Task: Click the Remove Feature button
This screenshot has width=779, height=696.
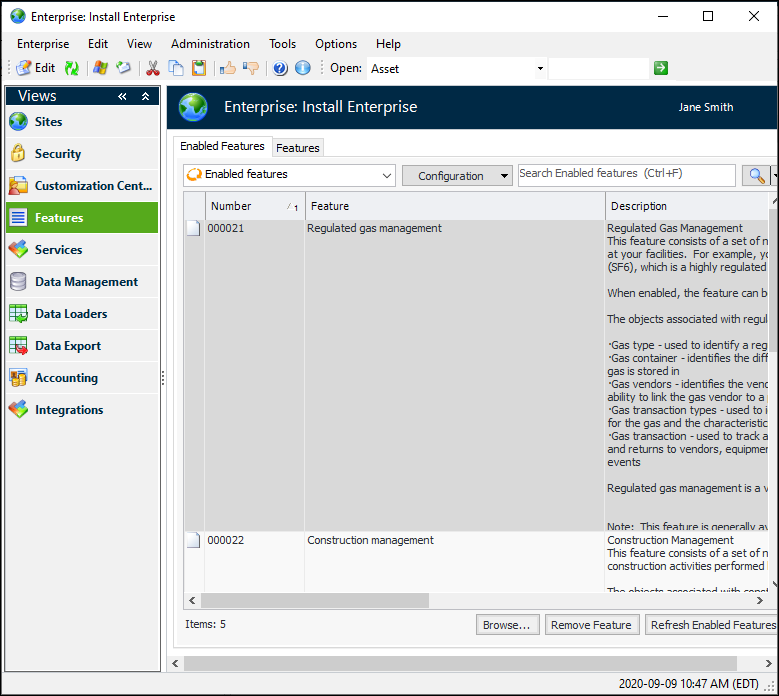Action: (591, 625)
